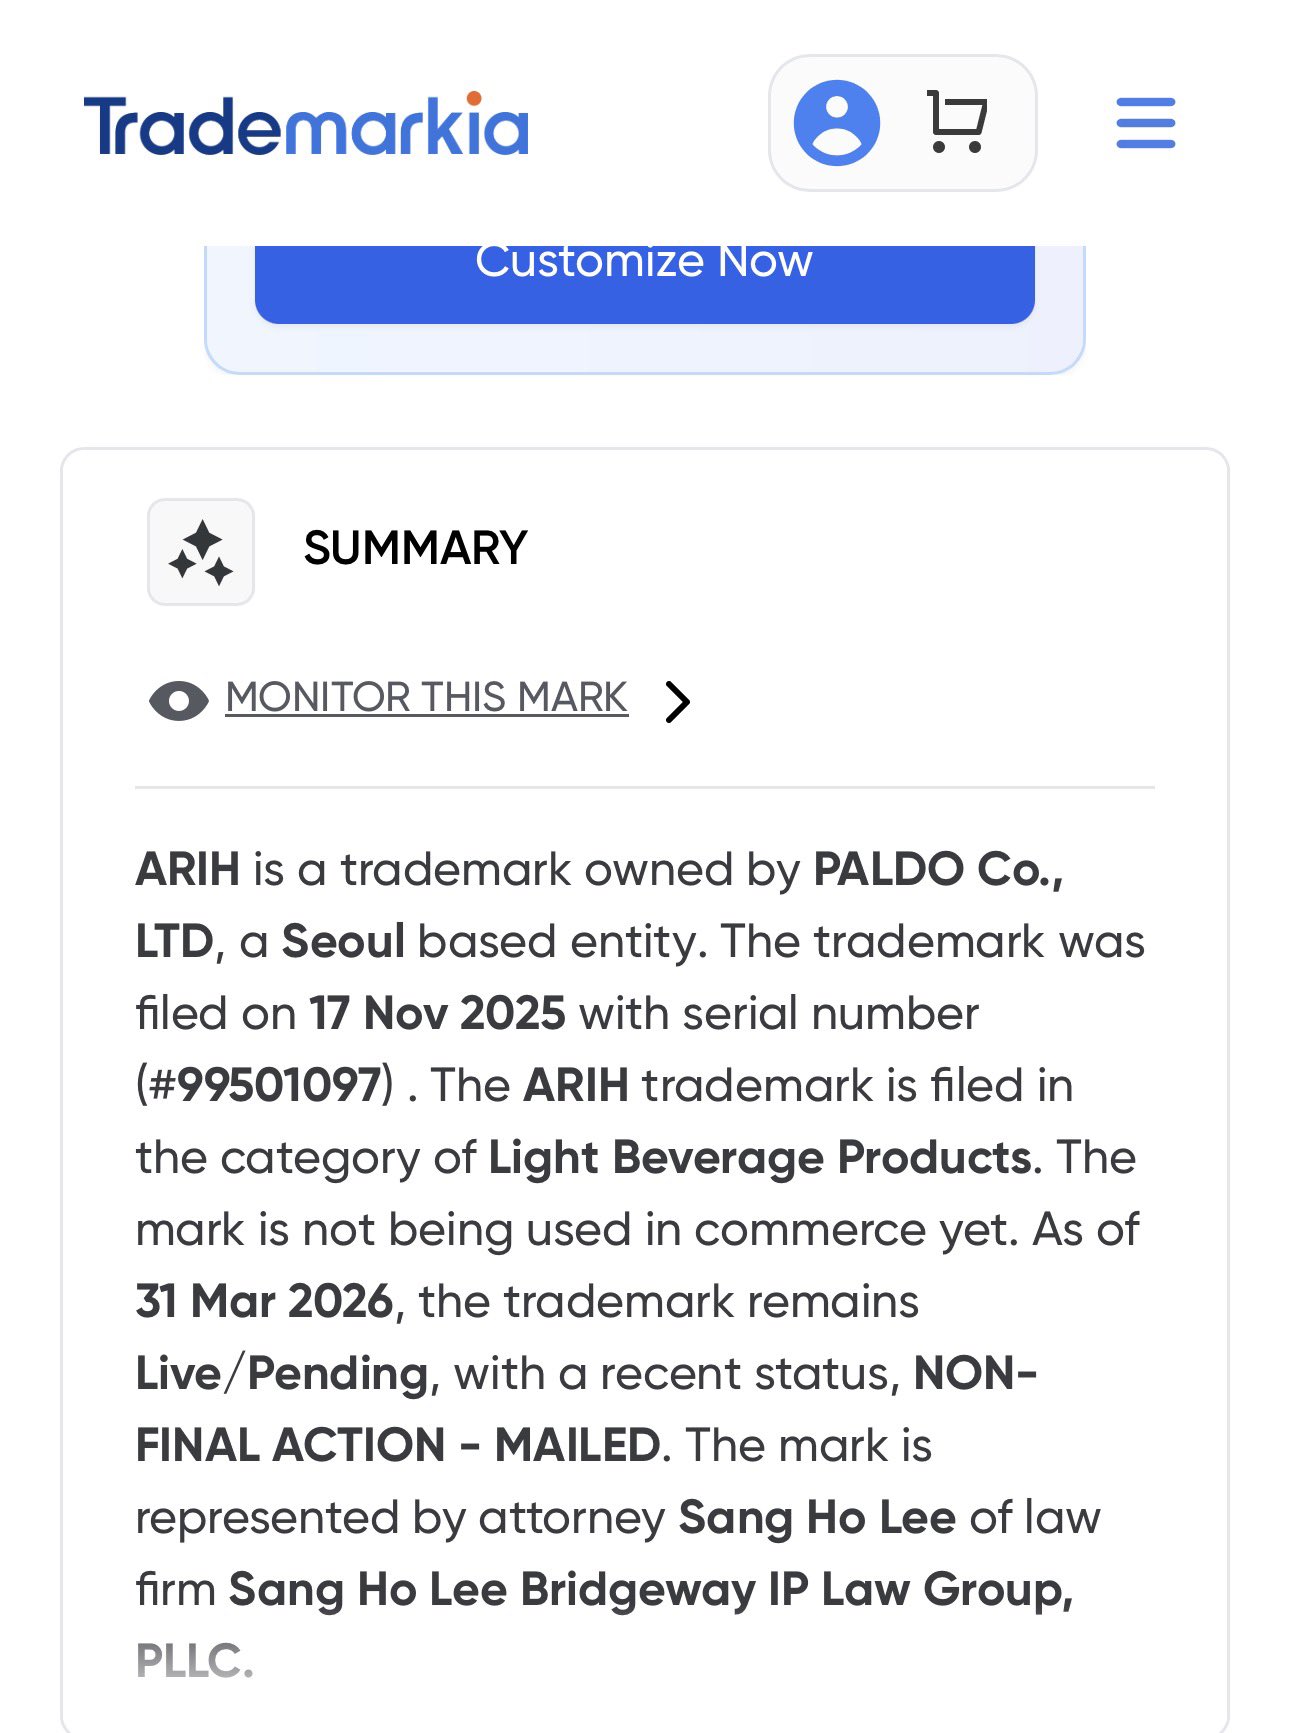Click the Trademarkia logo

(306, 126)
